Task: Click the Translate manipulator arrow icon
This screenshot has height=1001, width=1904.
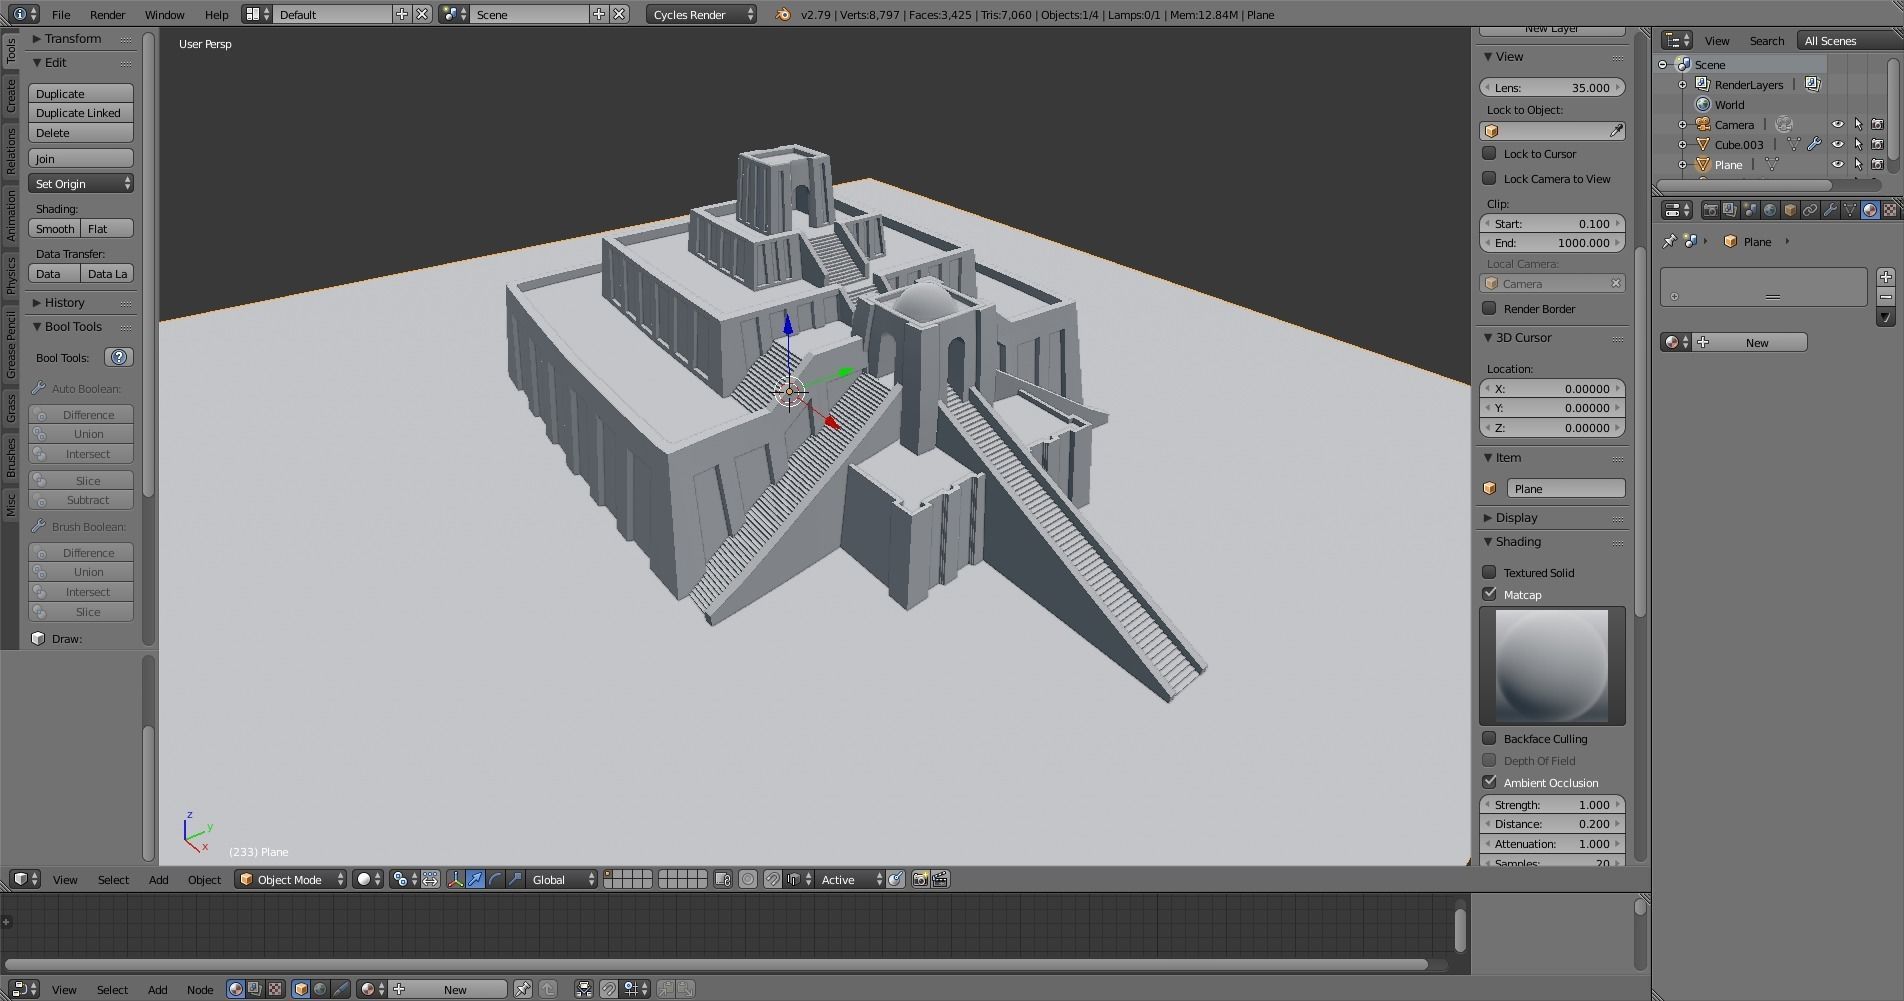Action: 475,879
